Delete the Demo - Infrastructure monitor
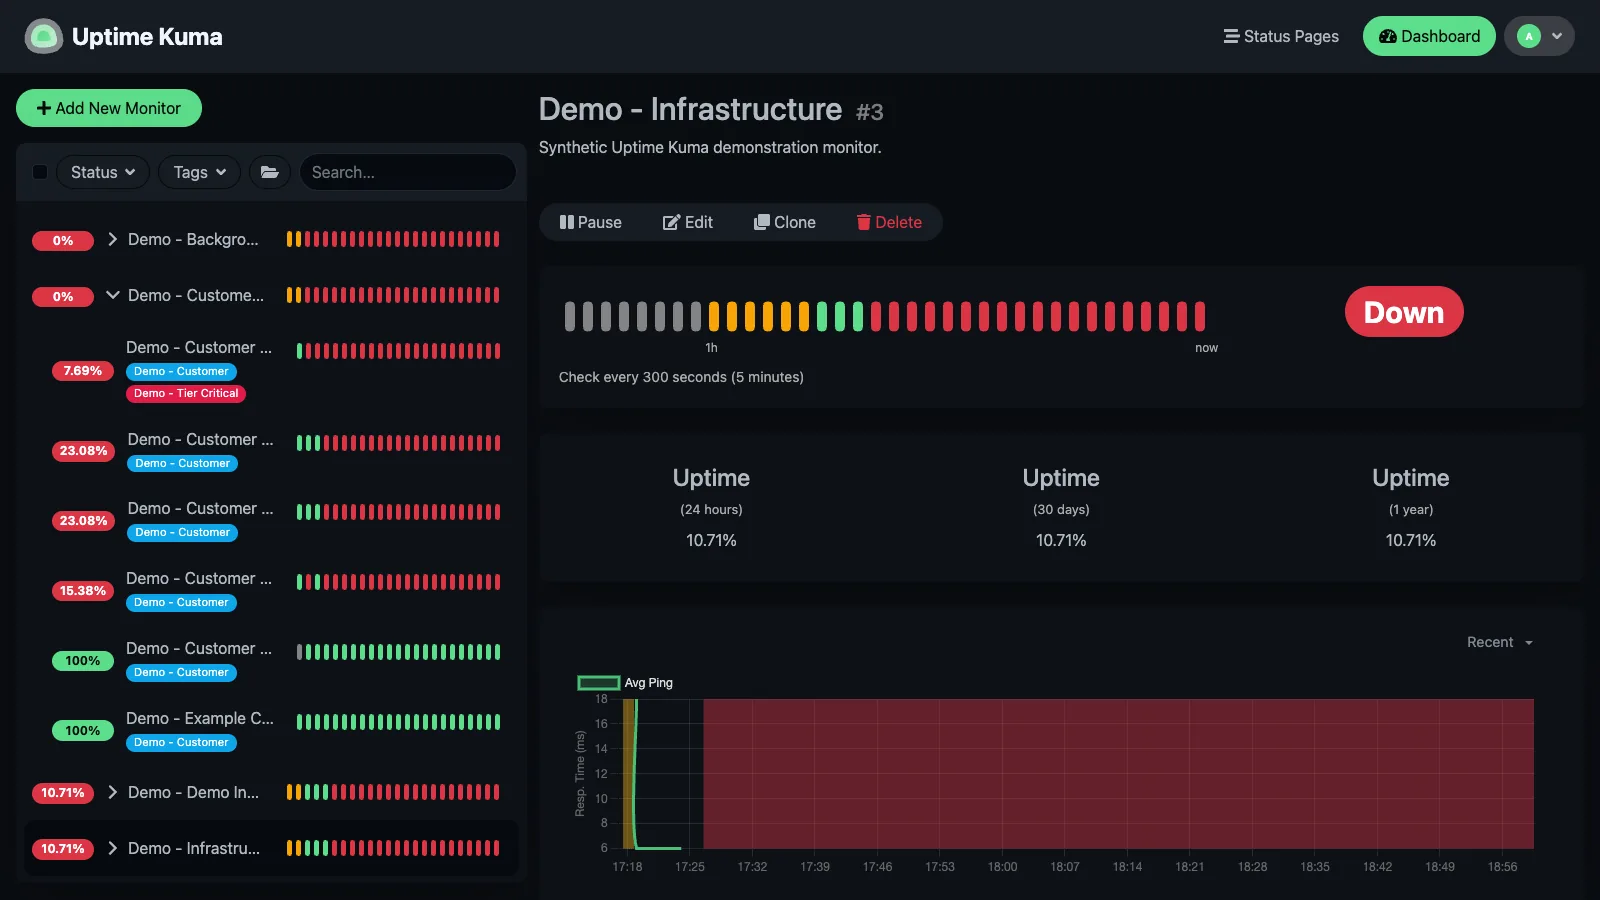 click(x=889, y=222)
